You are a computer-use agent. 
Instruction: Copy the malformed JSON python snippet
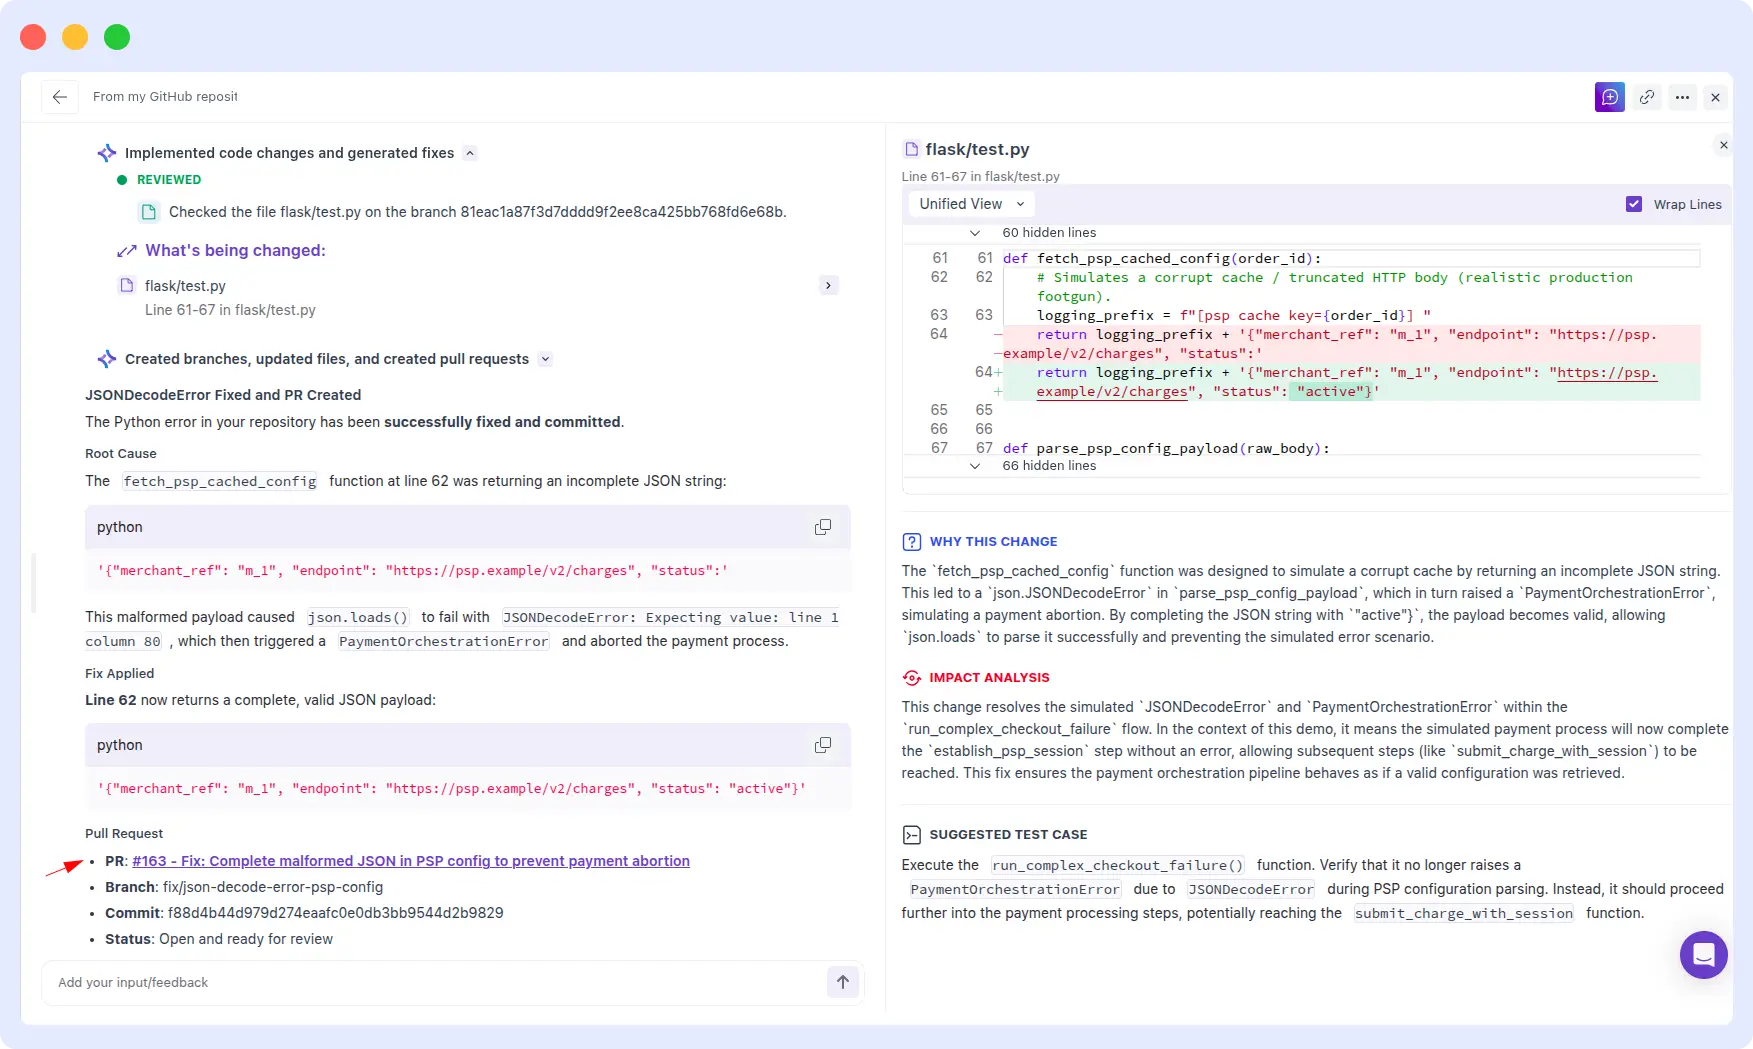823,527
